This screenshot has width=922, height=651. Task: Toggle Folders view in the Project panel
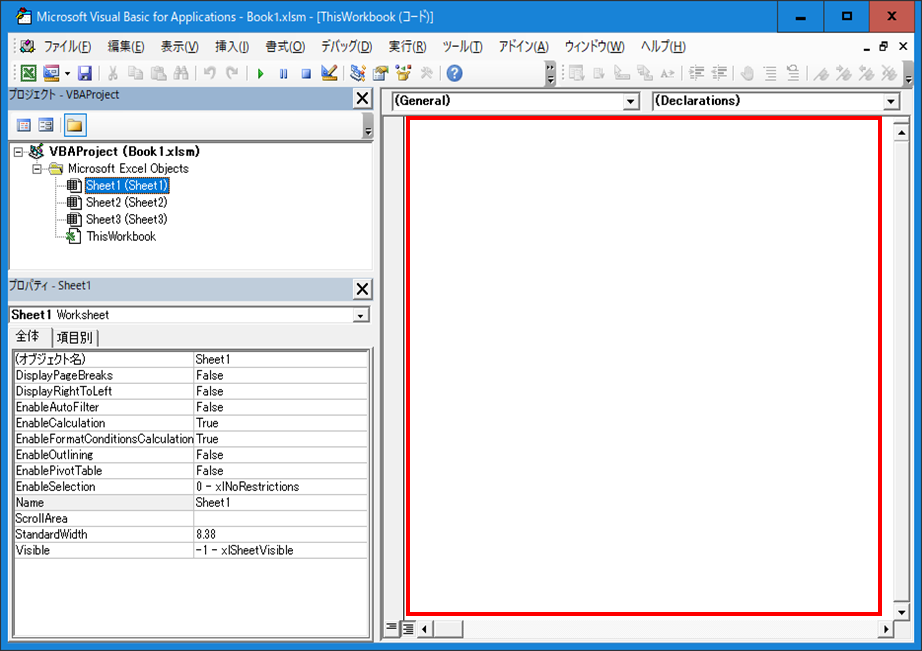pos(75,125)
